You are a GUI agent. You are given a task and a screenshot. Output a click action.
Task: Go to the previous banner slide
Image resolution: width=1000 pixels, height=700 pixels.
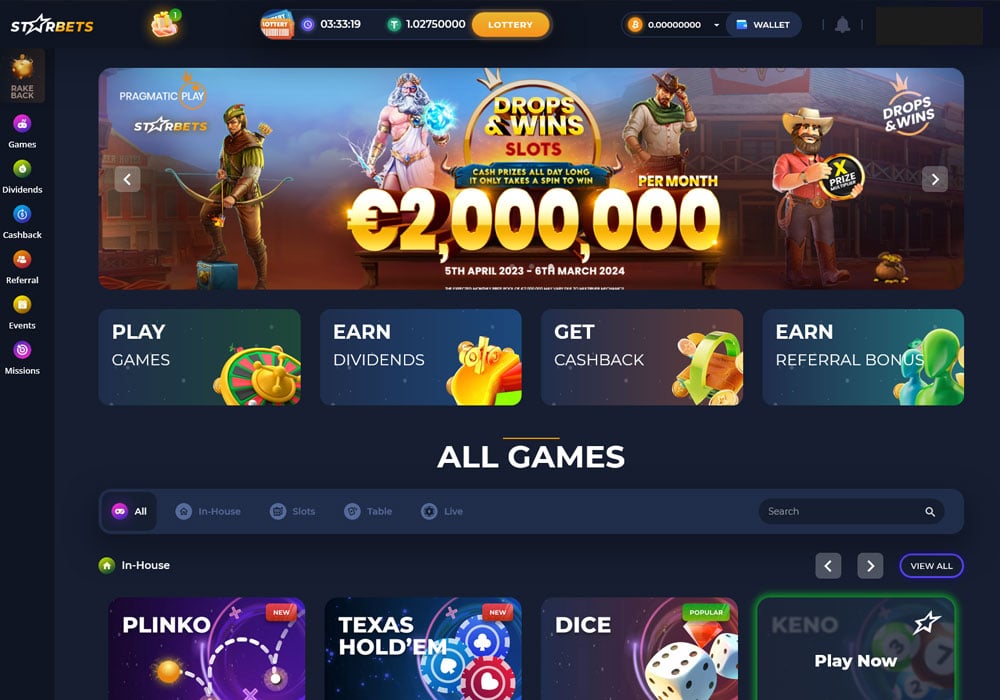pos(127,179)
